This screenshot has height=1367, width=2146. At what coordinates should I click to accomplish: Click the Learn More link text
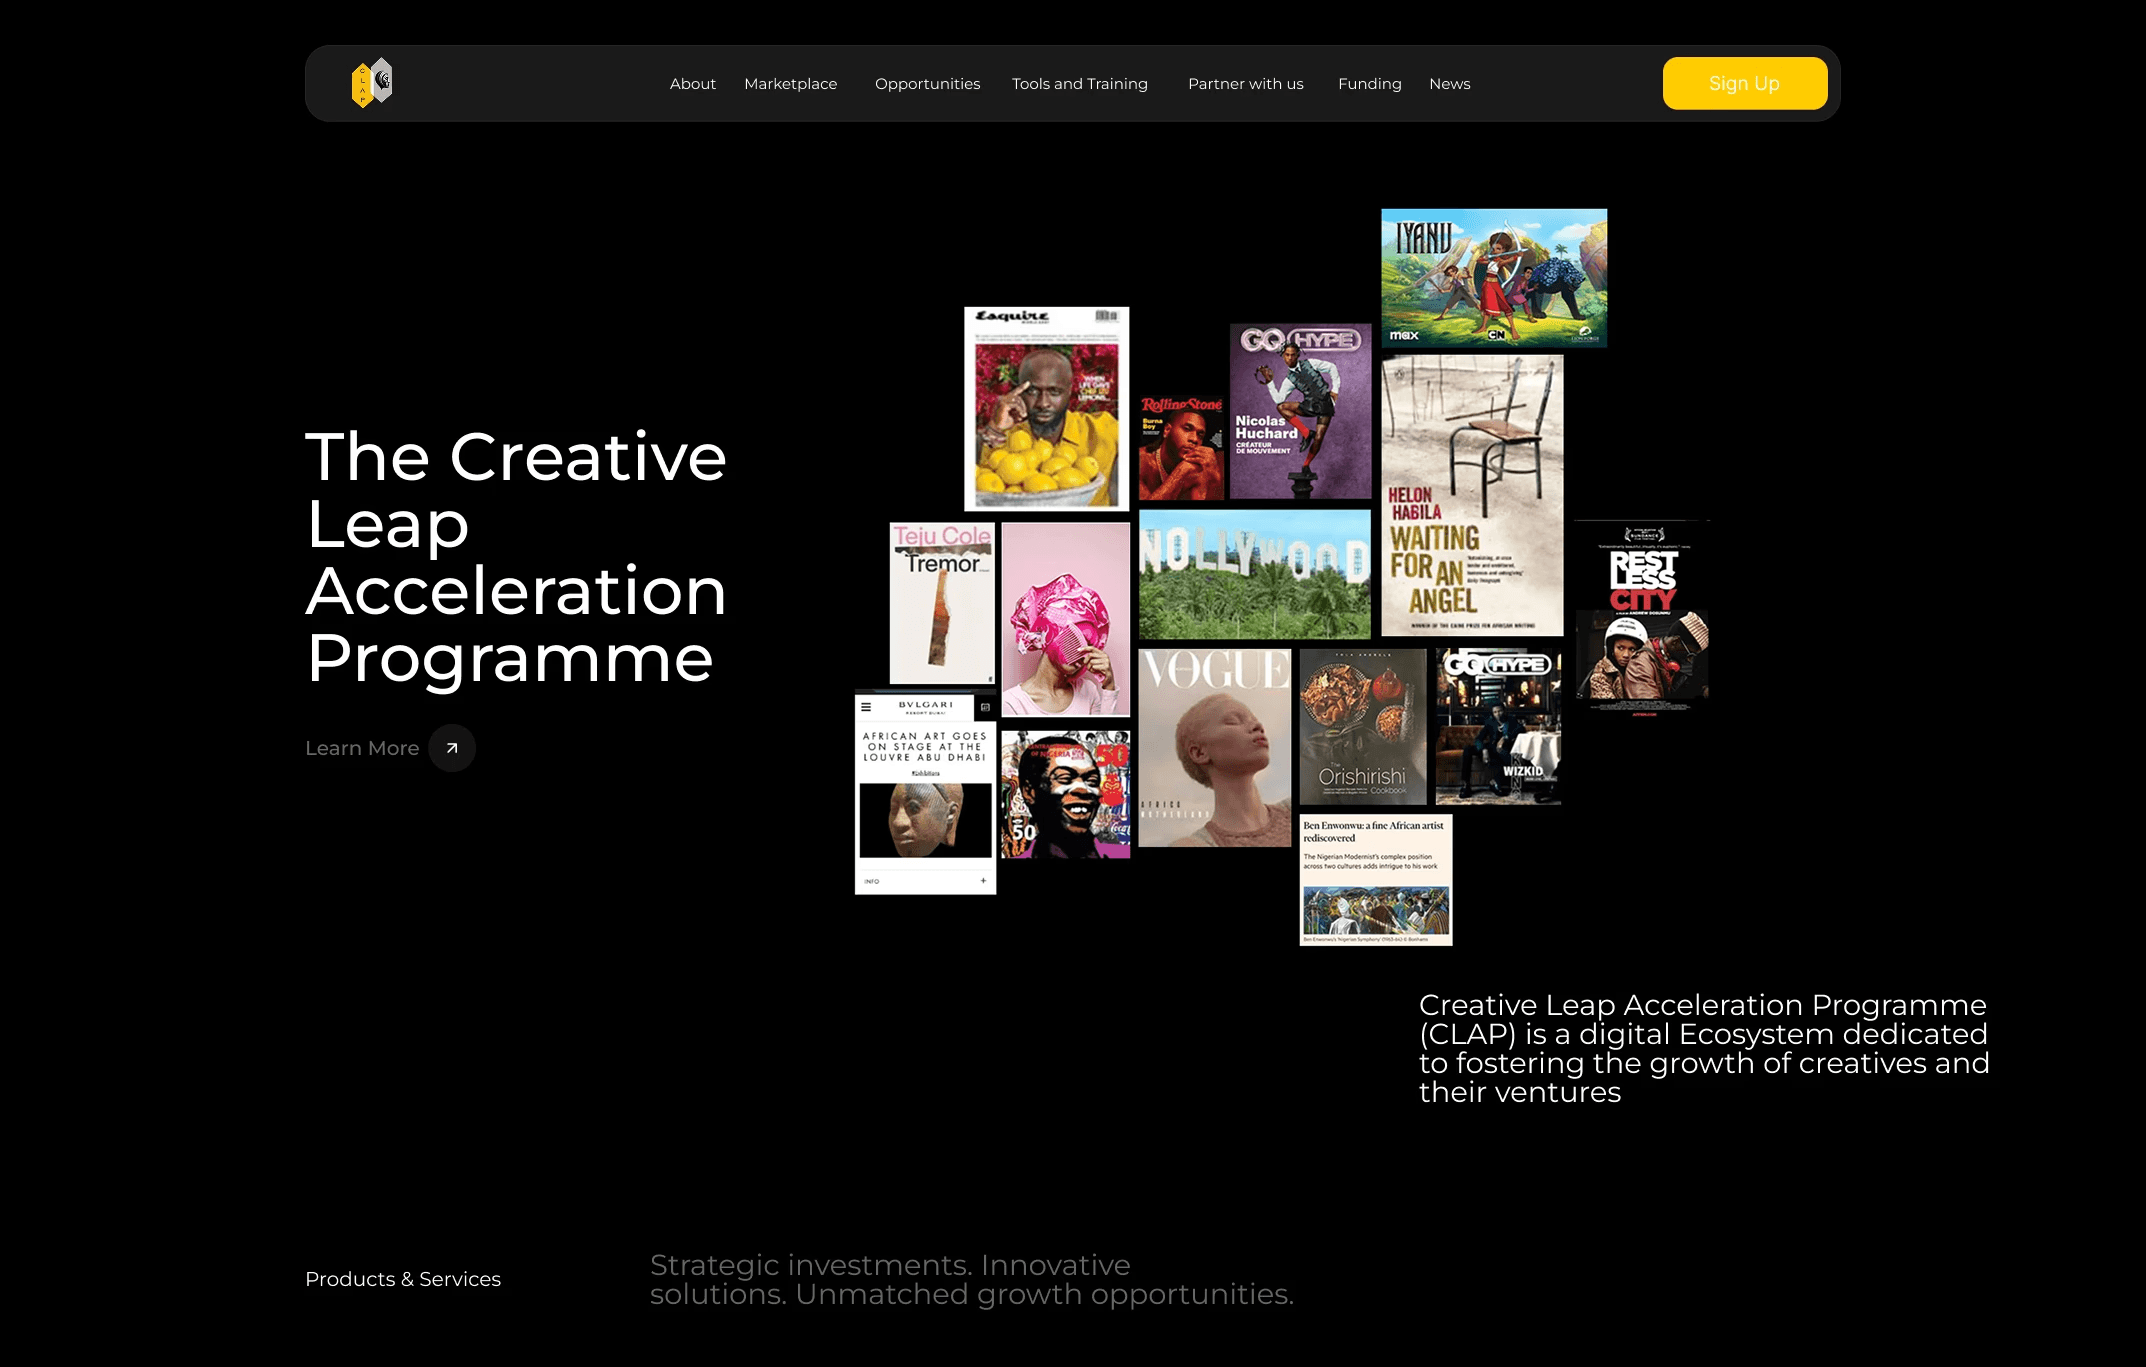pos(362,748)
